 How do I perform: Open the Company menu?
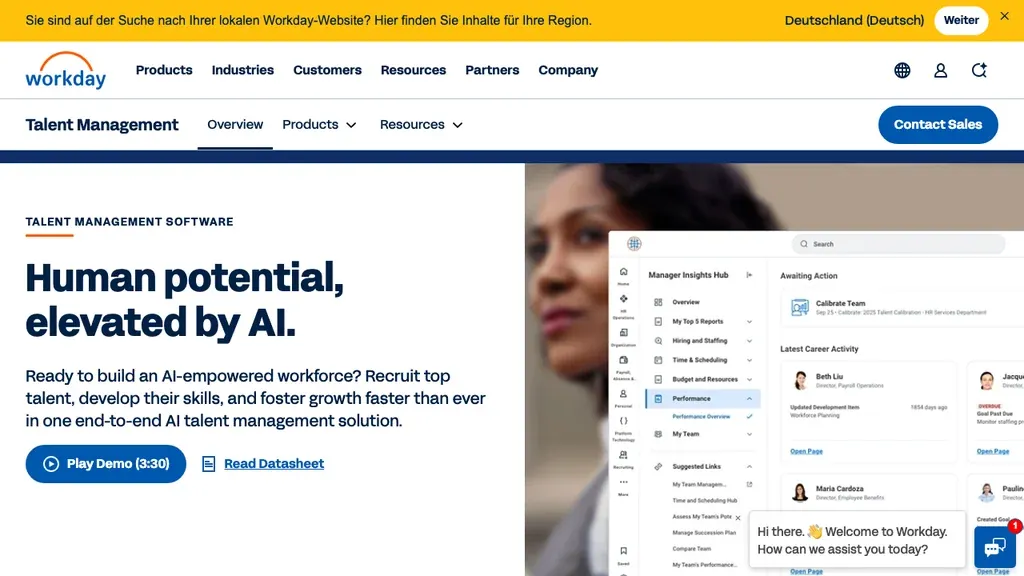568,70
